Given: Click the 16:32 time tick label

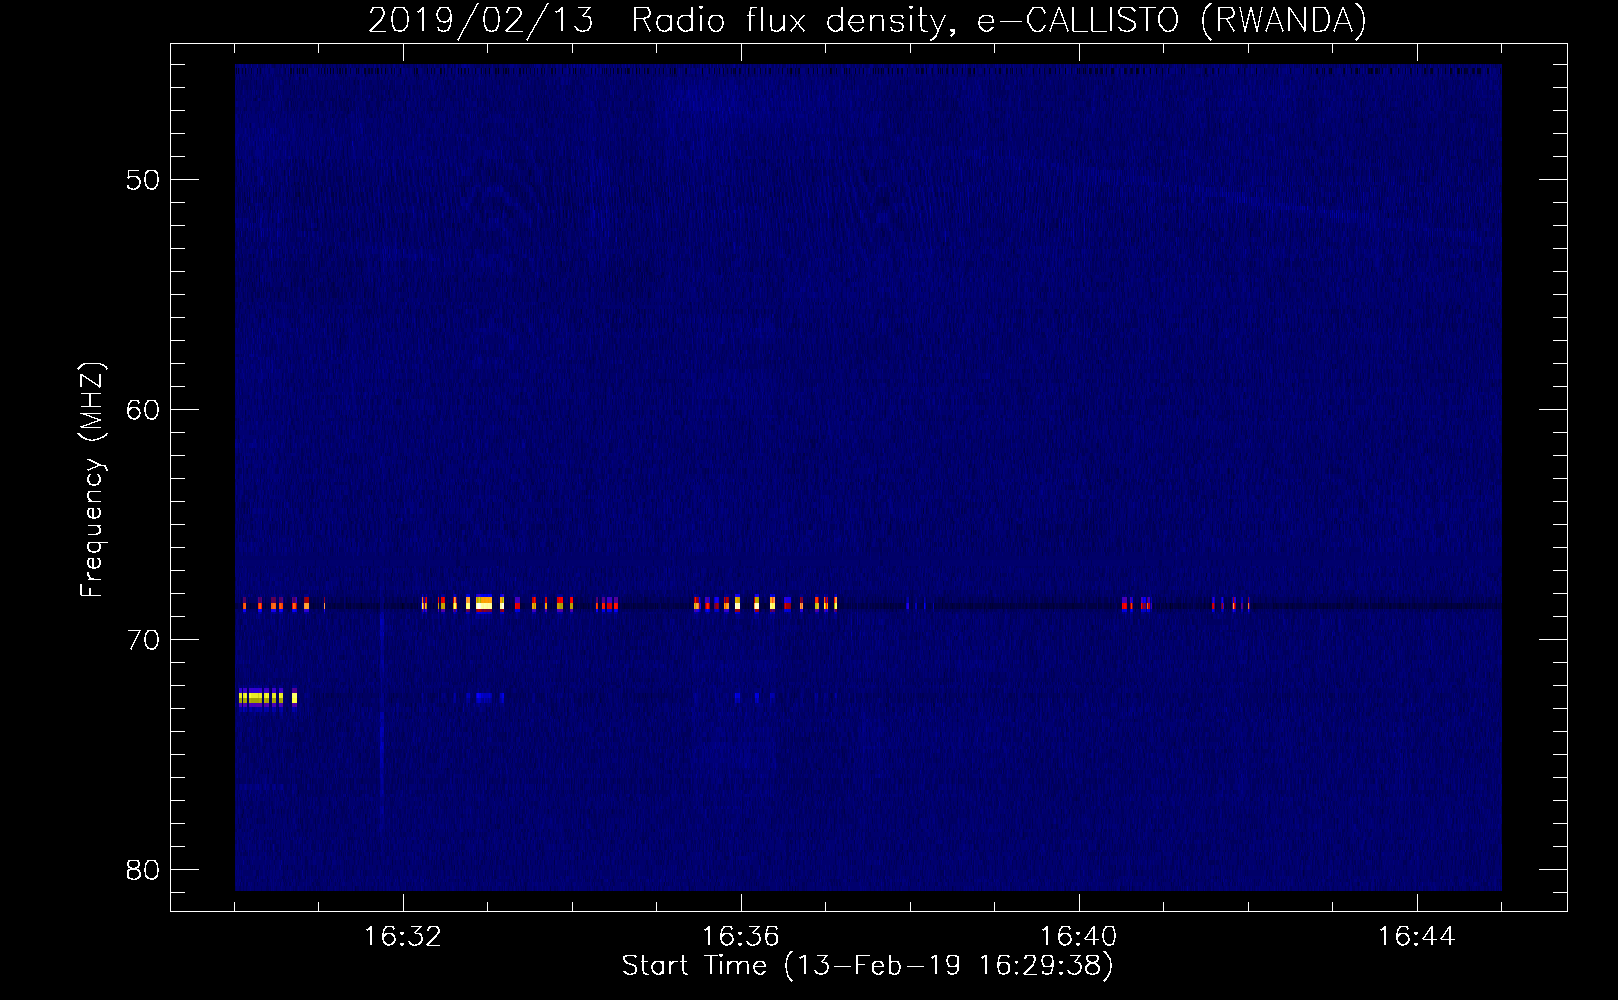Looking at the screenshot, I should 403,937.
